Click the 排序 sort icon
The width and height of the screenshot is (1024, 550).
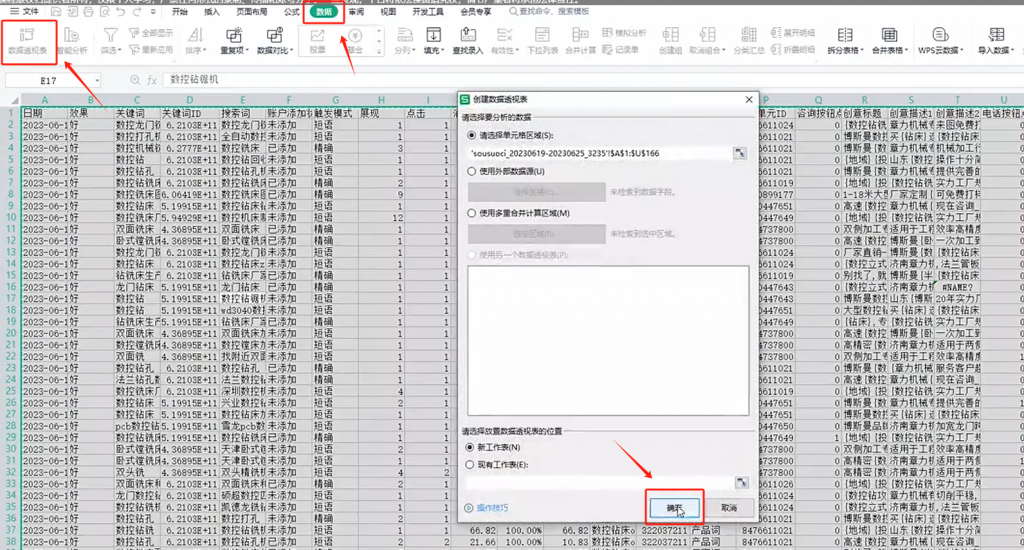[x=195, y=35]
